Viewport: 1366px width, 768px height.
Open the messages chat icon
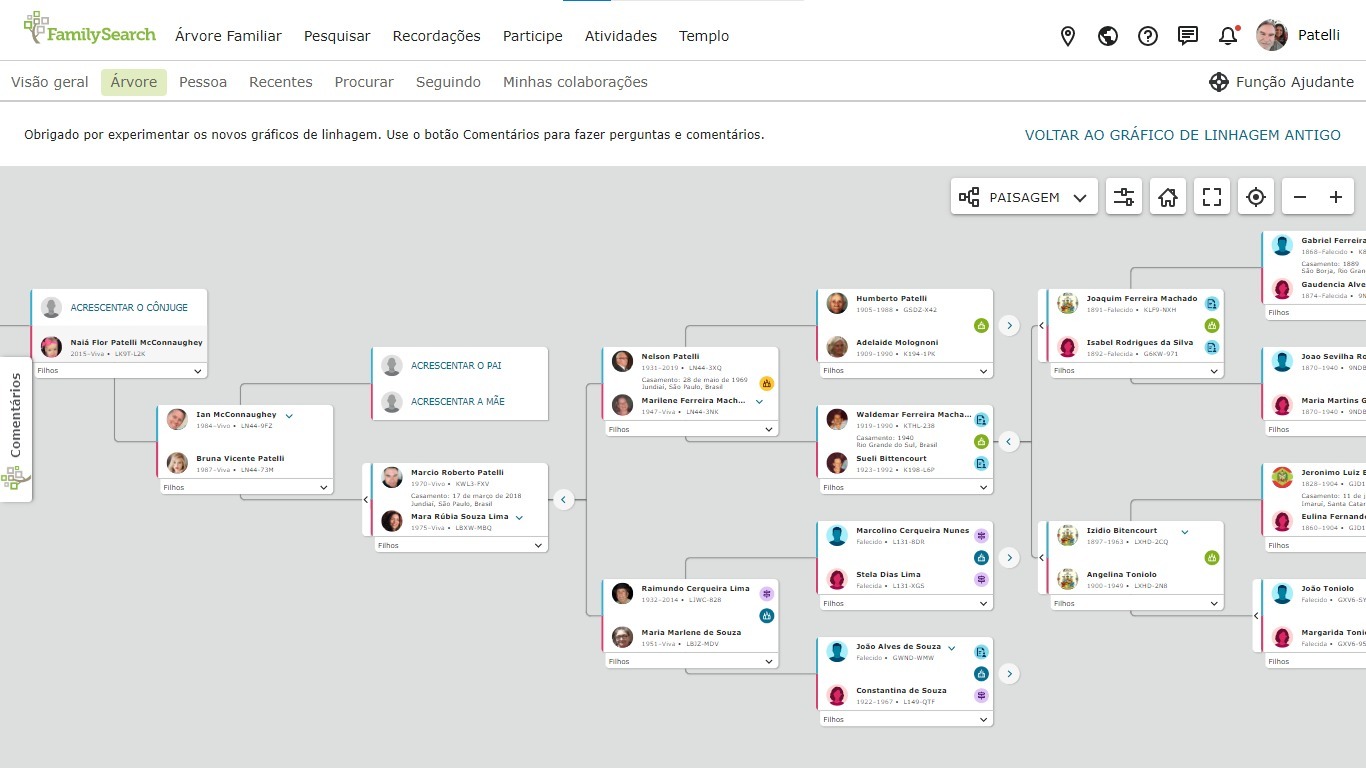pyautogui.click(x=1188, y=36)
